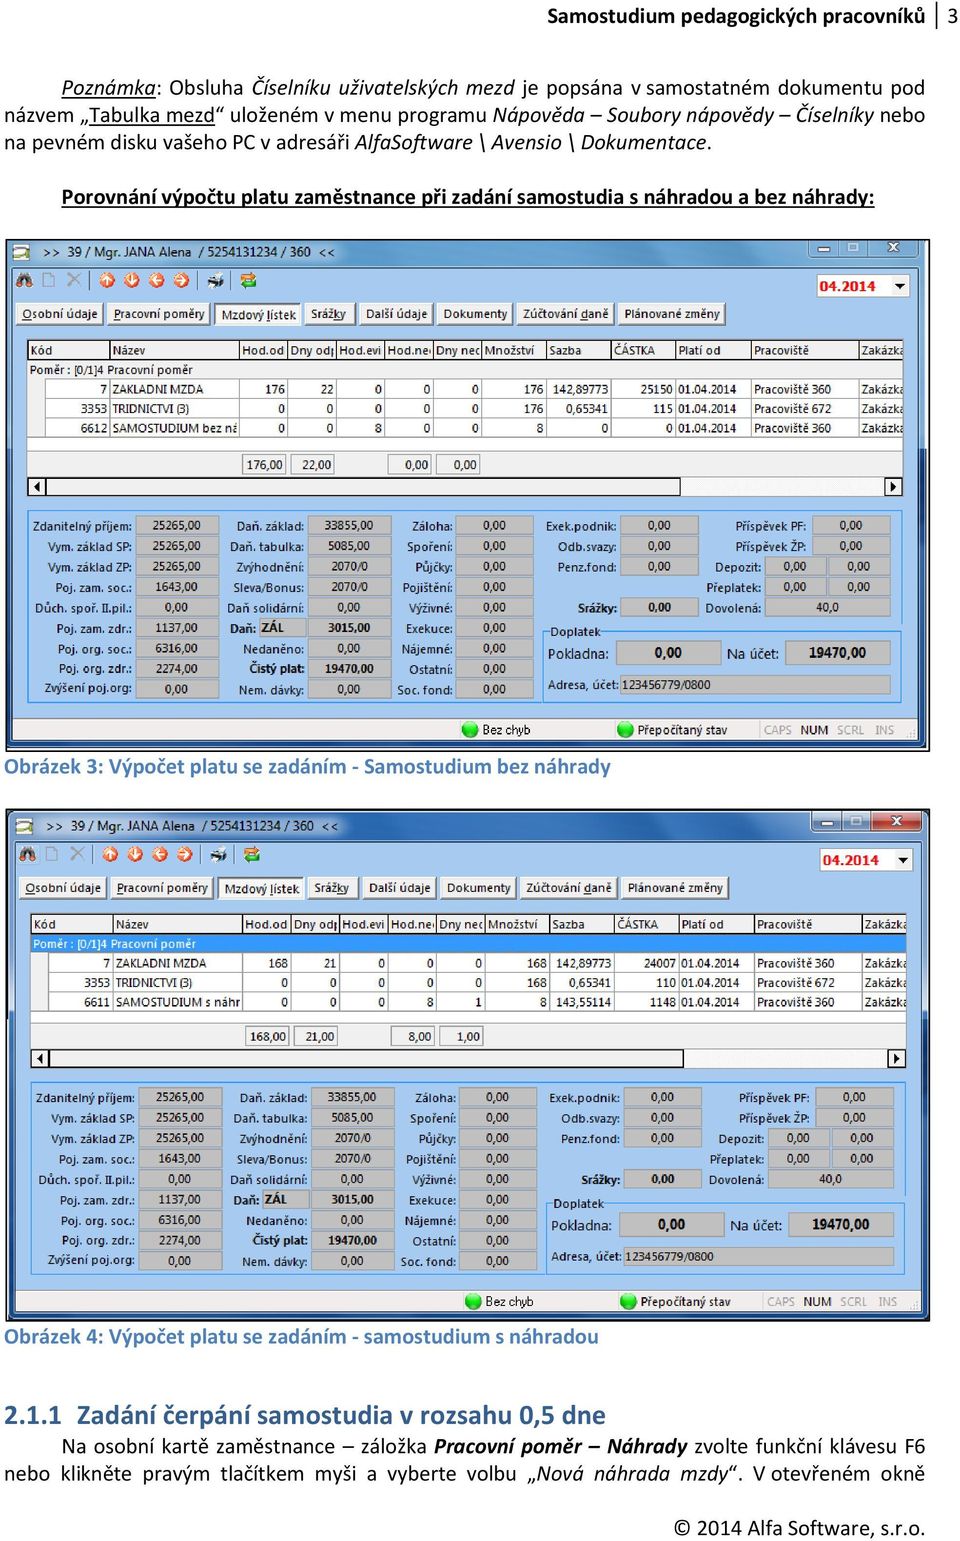960x1541 pixels.
Task: Click the scroll-left arrow of the Obrázek 3 table scrollbar
Action: tap(38, 487)
